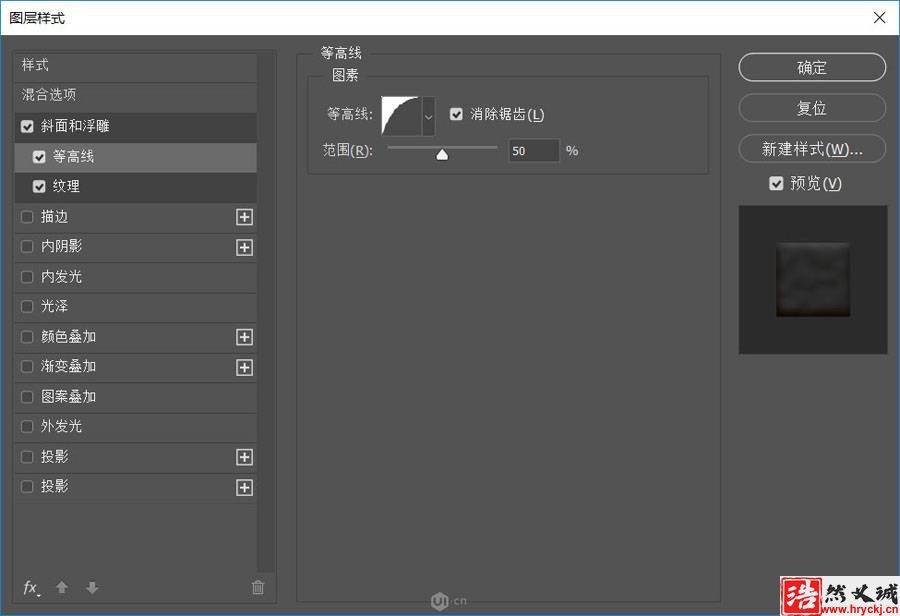This screenshot has width=900, height=616.
Task: Click the effects list vertical scrollbar
Action: [x=266, y=313]
